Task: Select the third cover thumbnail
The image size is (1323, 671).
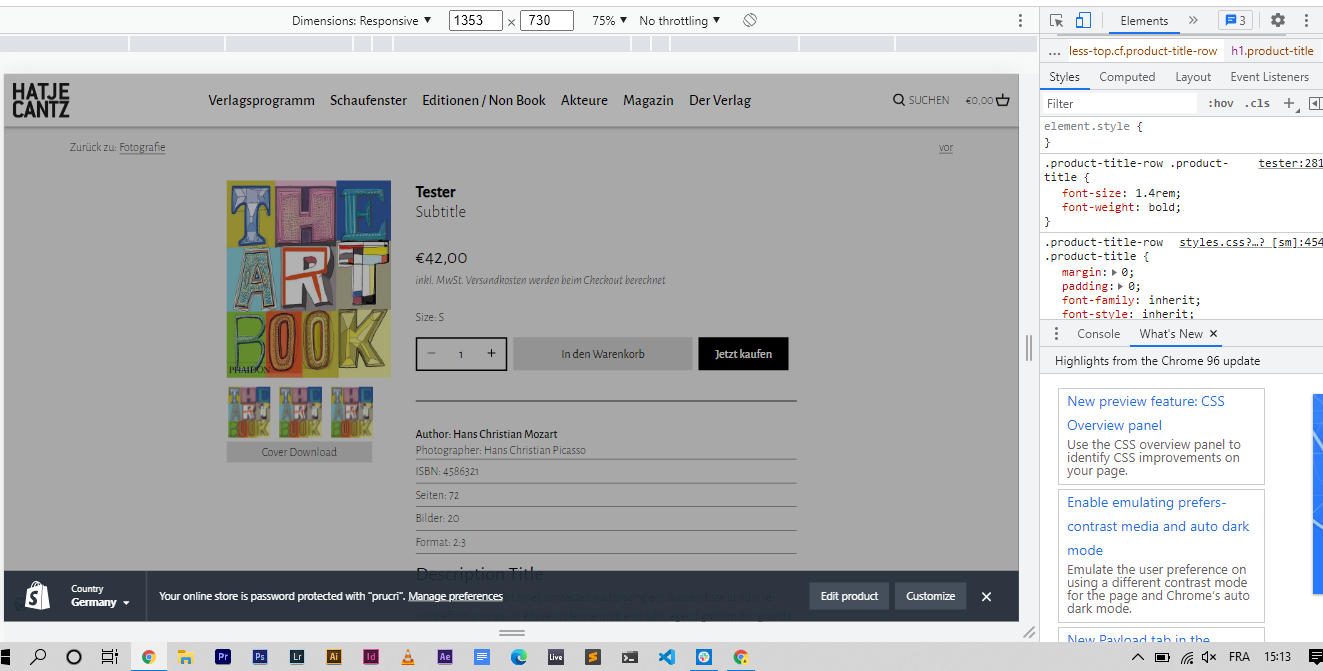Action: [x=352, y=412]
